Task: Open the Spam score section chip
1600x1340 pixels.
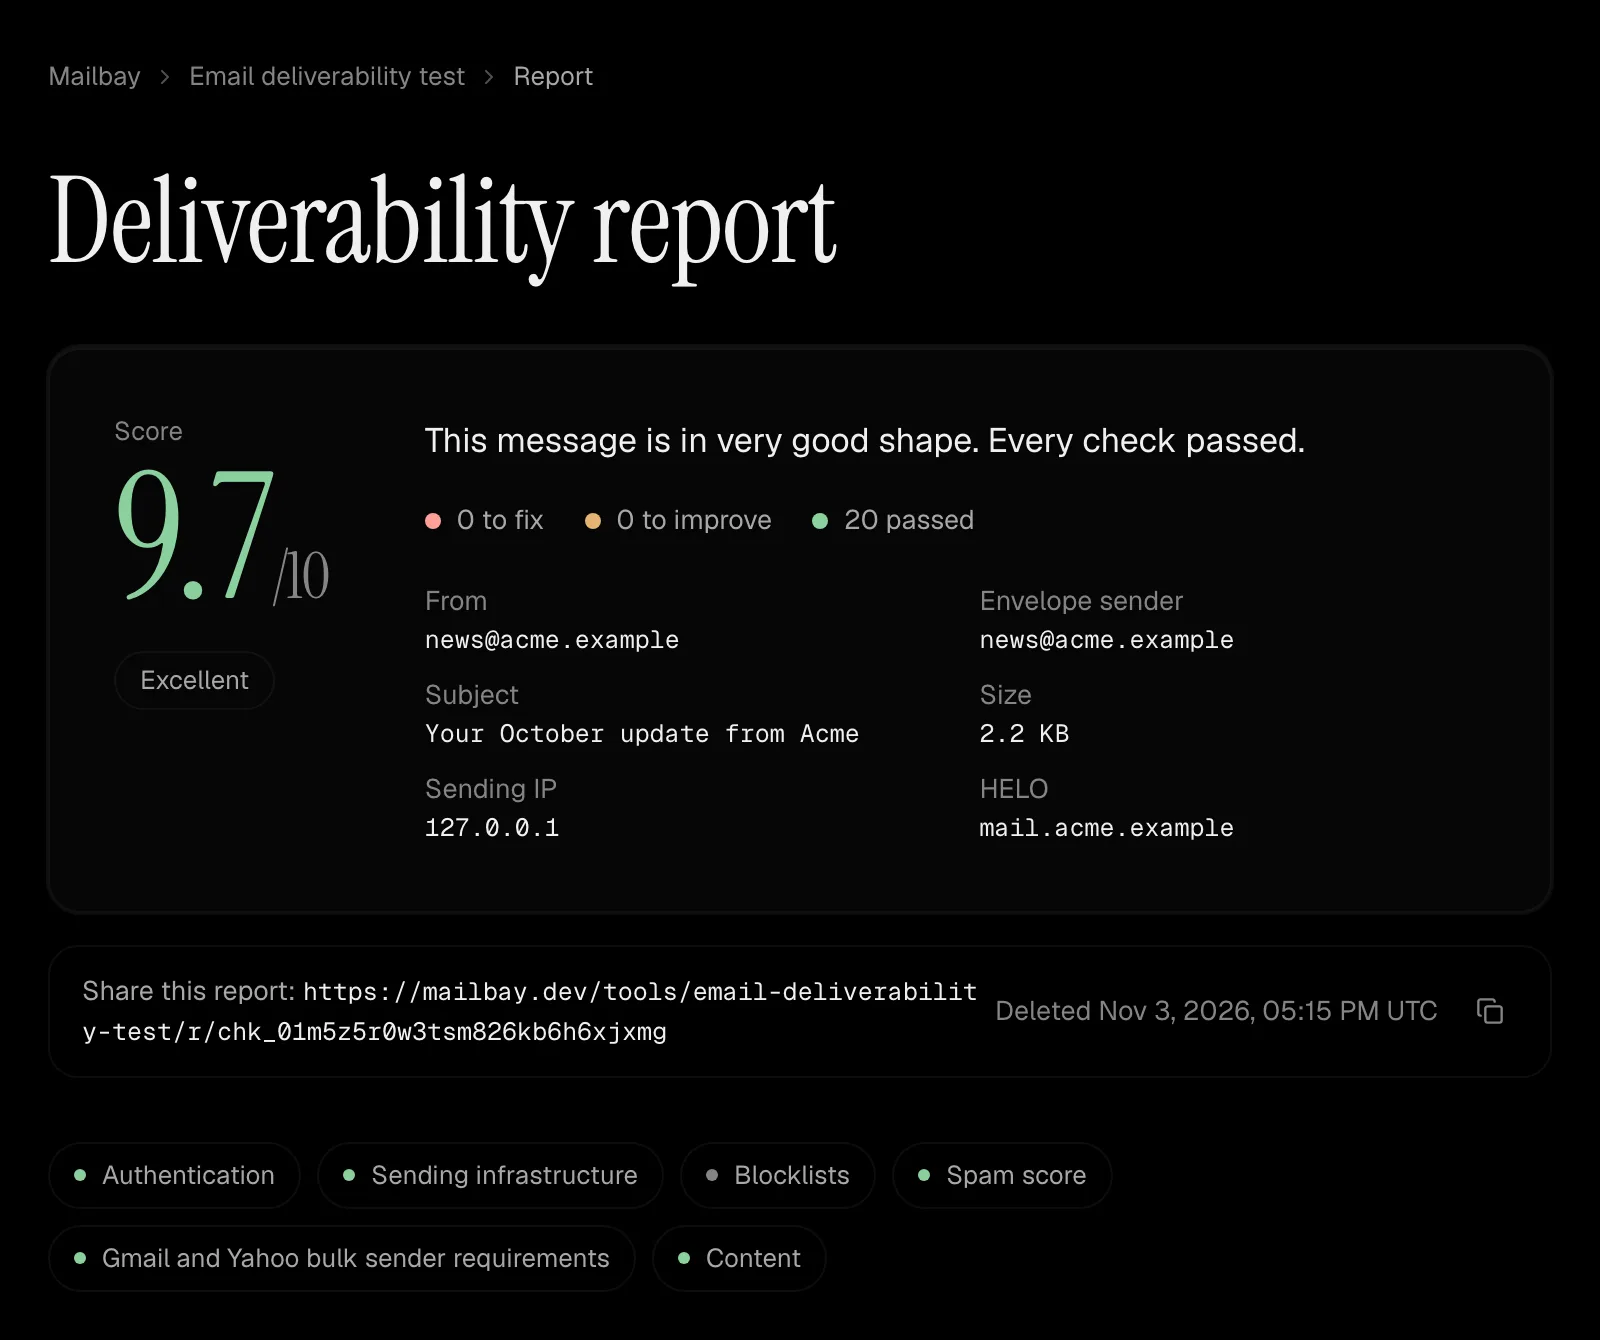Action: 1002,1175
